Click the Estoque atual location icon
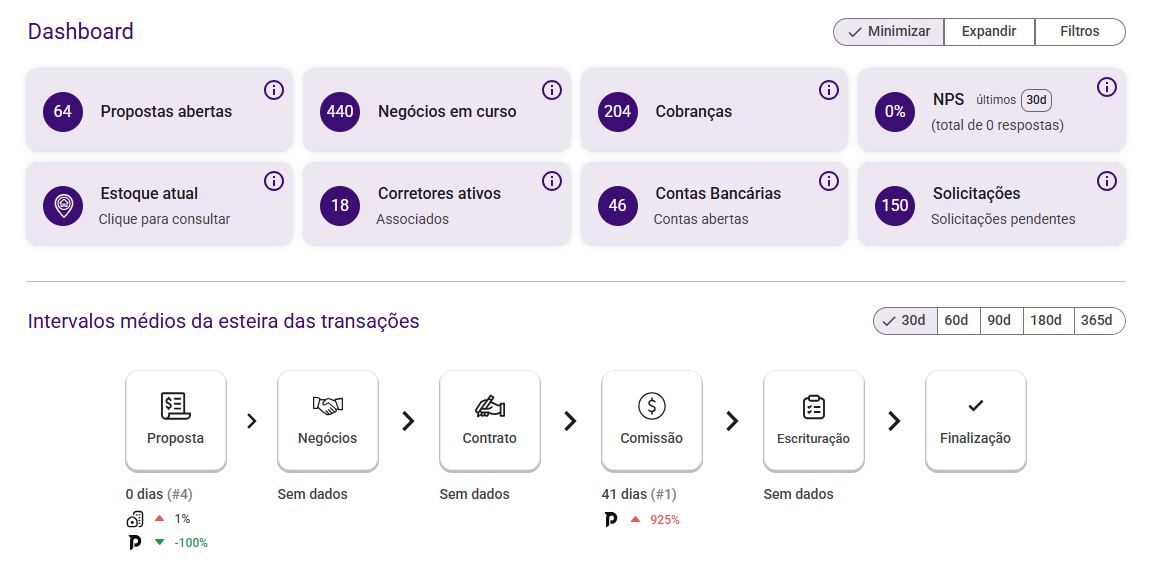The height and width of the screenshot is (577, 1171). (x=63, y=205)
